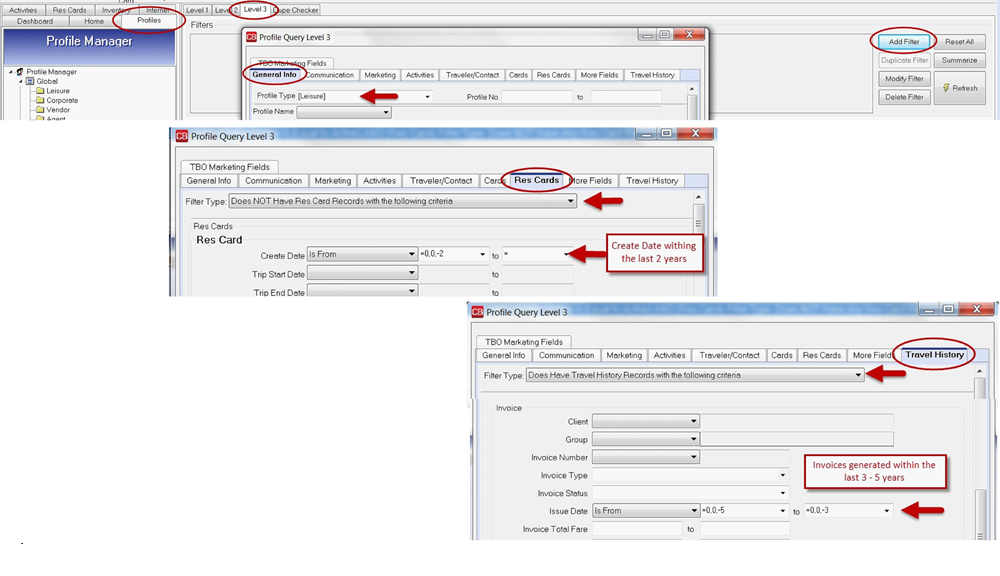The width and height of the screenshot is (1000, 576).
Task: Click the Delete Filter button
Action: tap(904, 97)
